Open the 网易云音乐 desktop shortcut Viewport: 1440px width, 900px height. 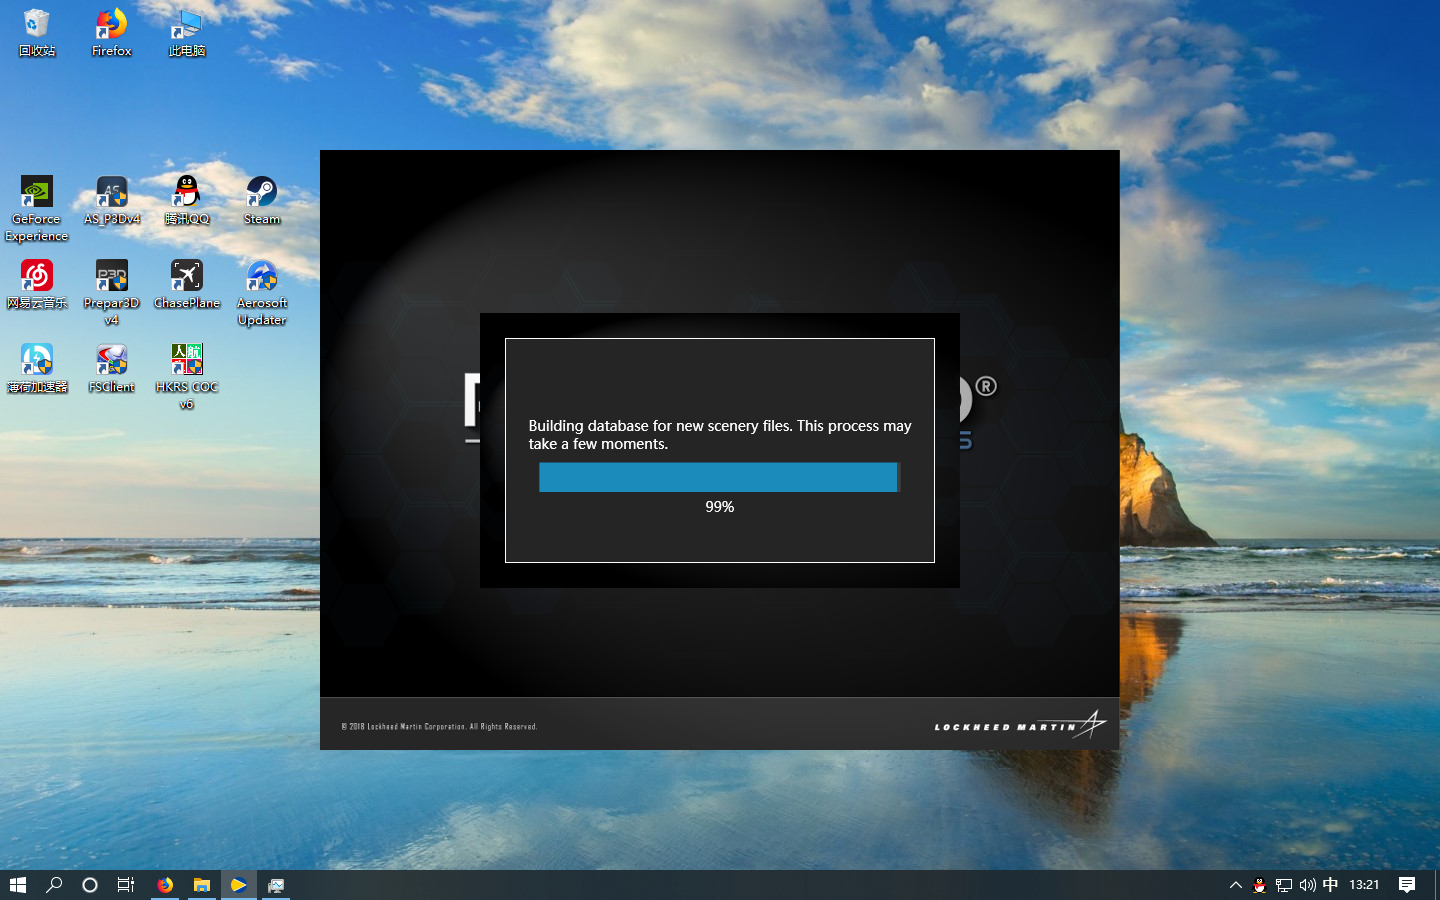click(x=37, y=285)
